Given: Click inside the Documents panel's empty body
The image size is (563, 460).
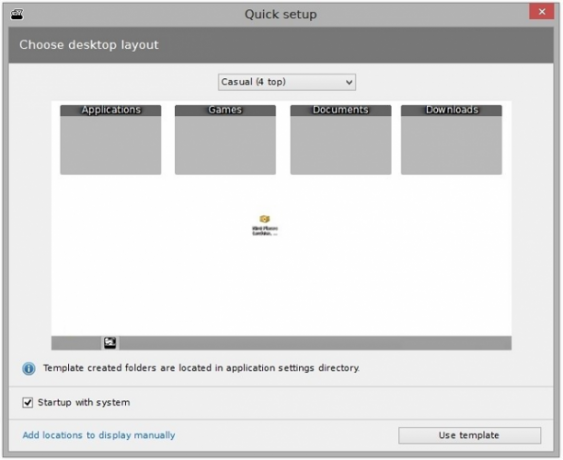Looking at the screenshot, I should pyautogui.click(x=341, y=145).
